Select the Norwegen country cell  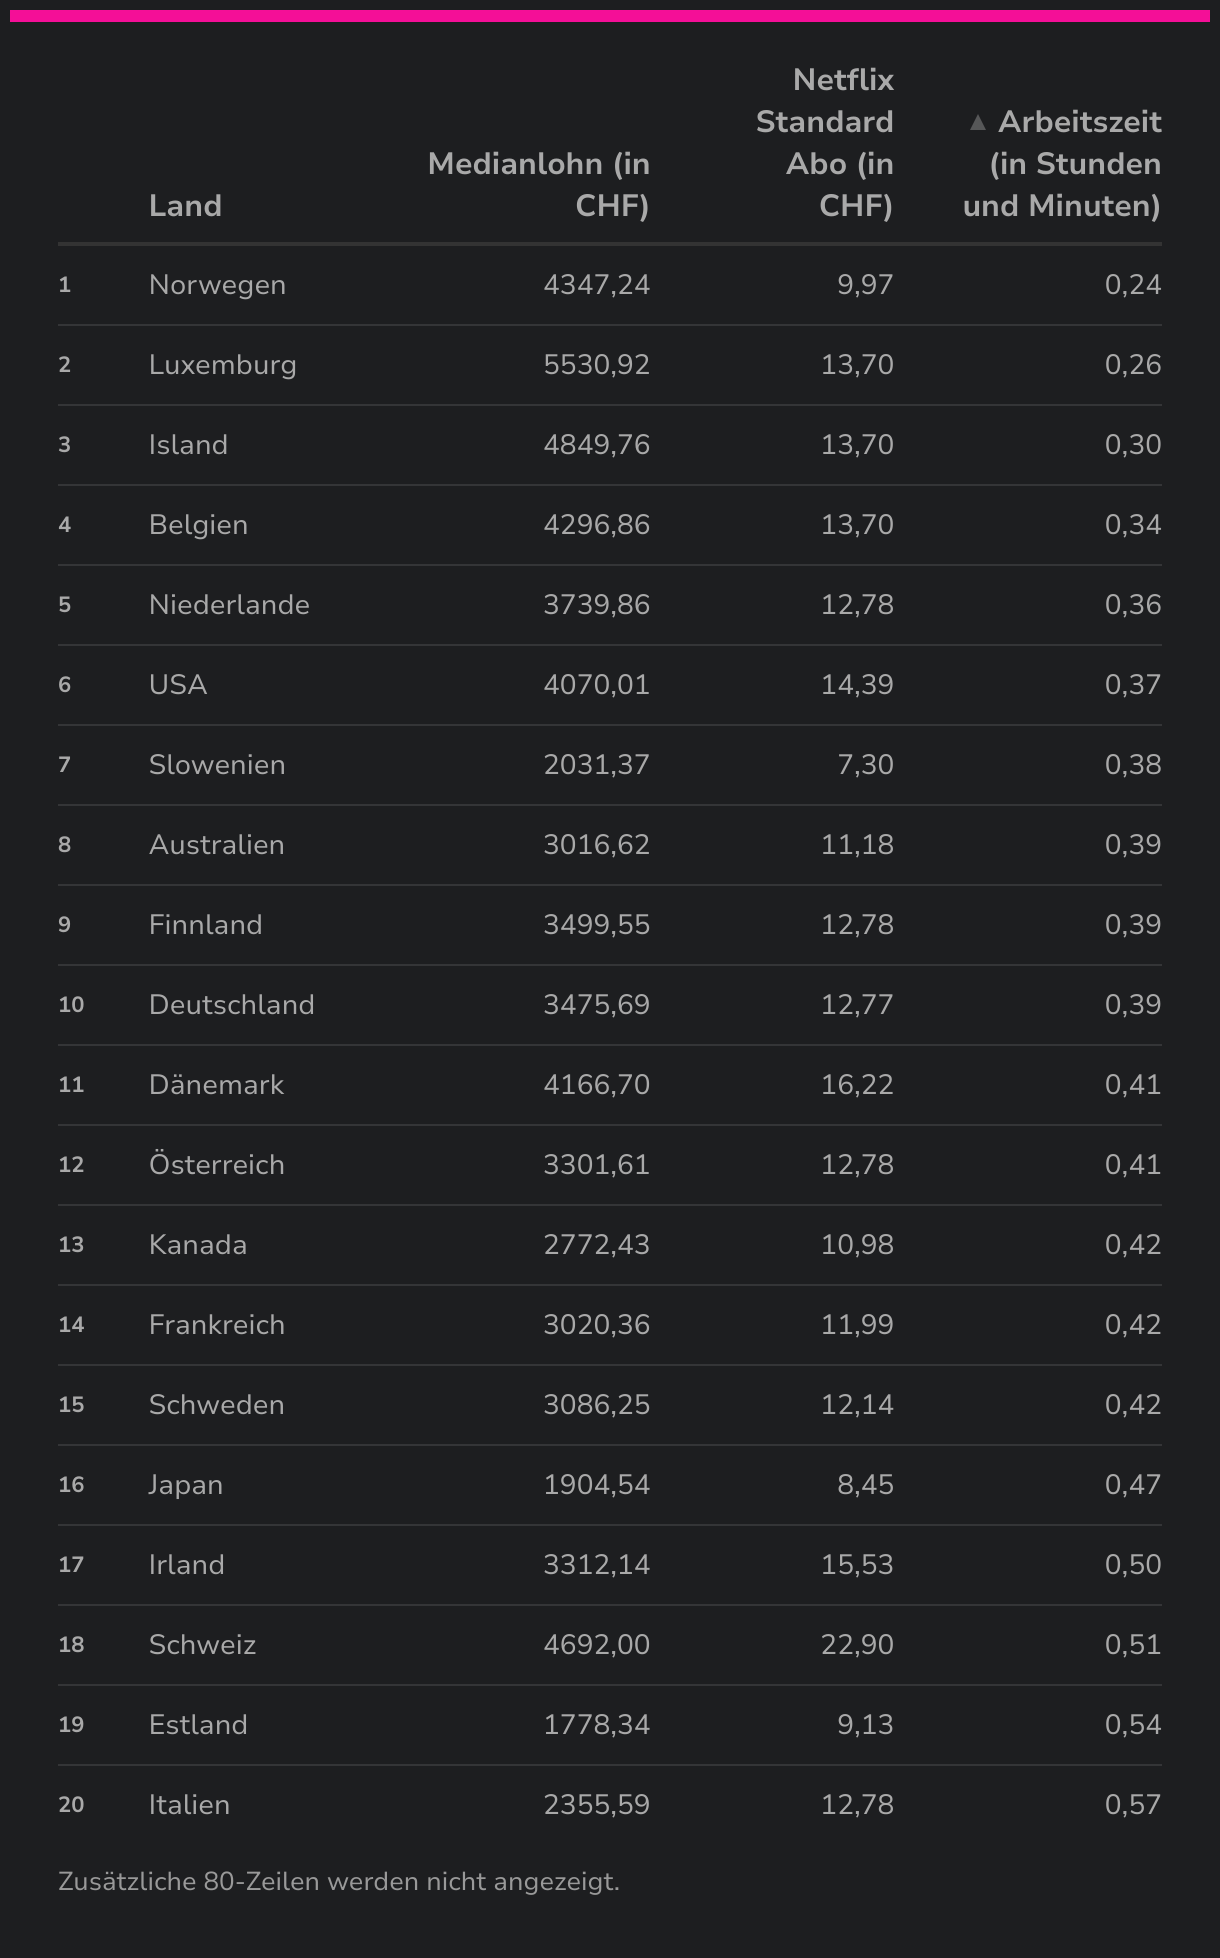coord(217,285)
